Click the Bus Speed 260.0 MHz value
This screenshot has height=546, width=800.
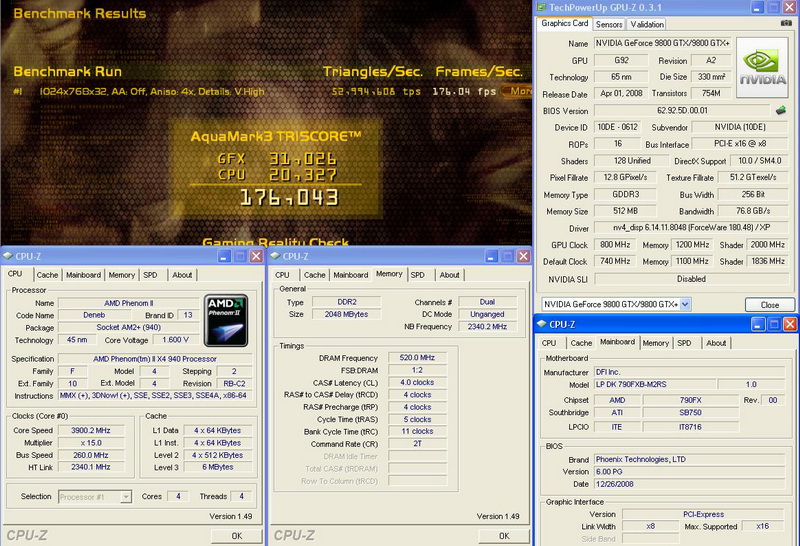90,455
